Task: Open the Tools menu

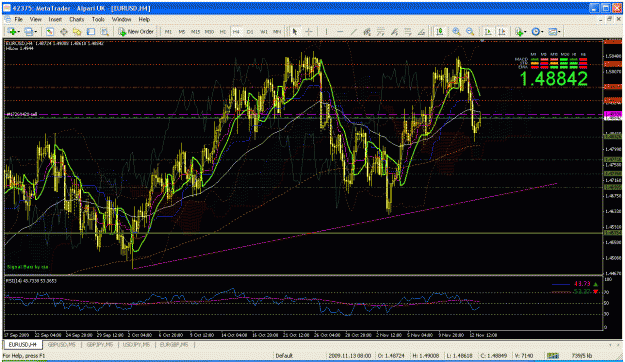Action: [x=98, y=19]
